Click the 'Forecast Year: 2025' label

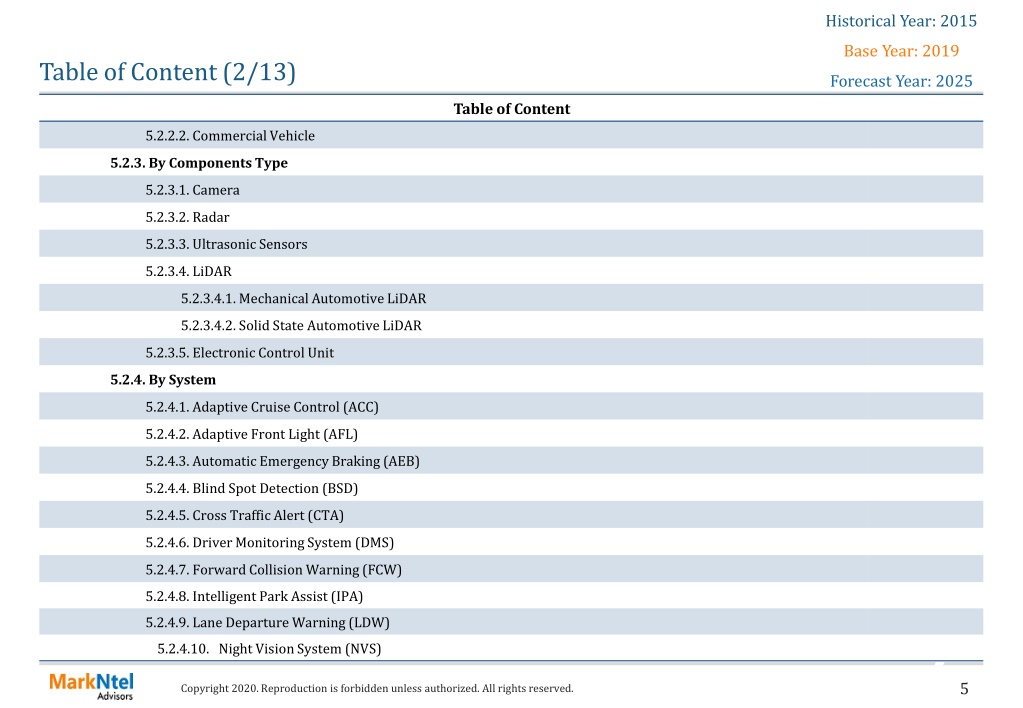(901, 81)
